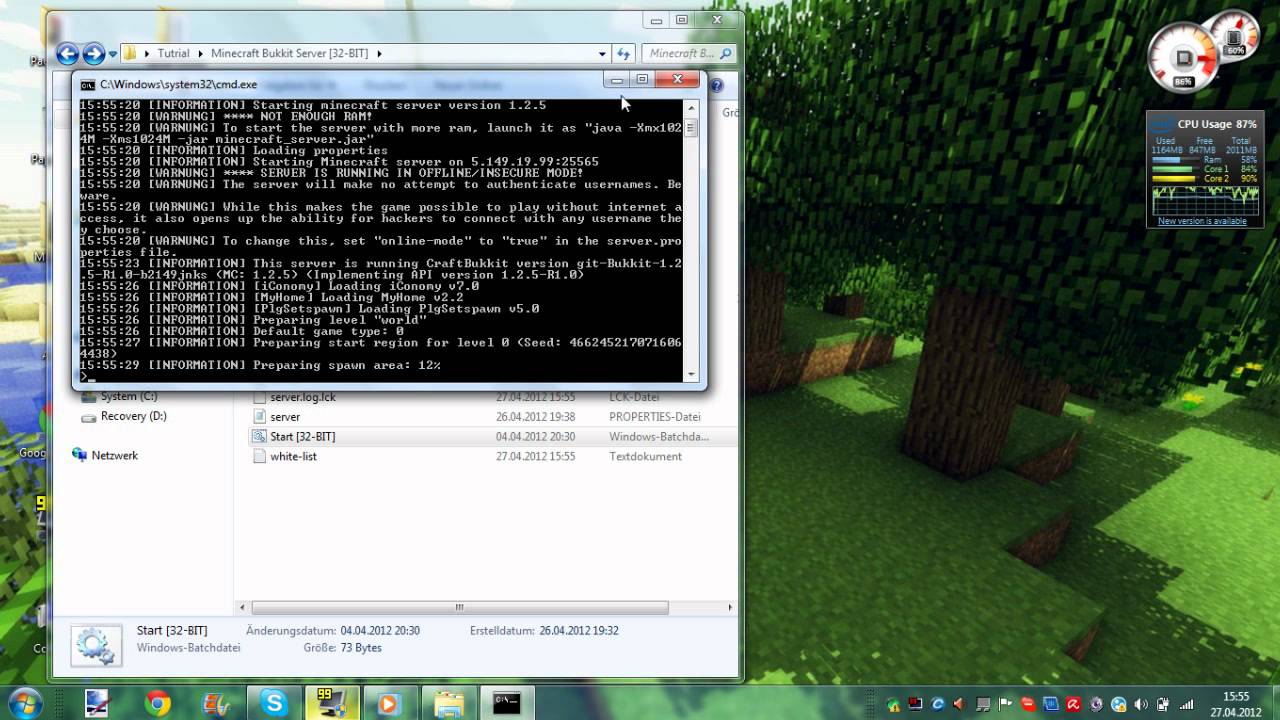The width and height of the screenshot is (1280, 720).
Task: Click horizontal scrollbar right arrow
Action: [730, 607]
